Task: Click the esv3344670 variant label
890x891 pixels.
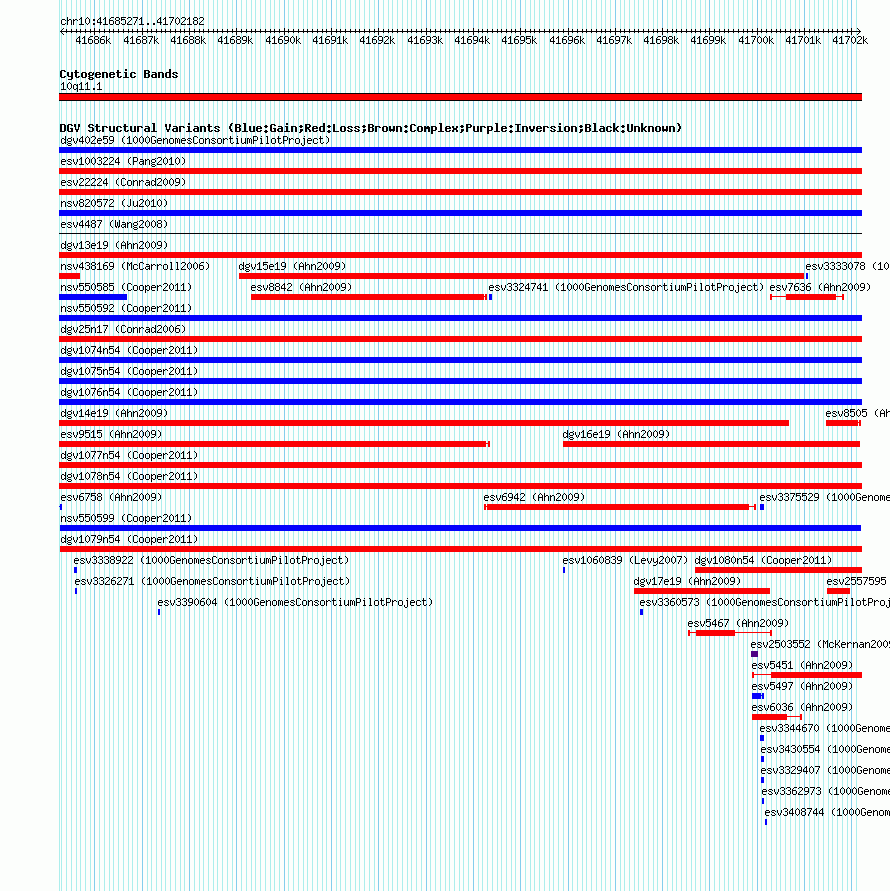Action: 825,729
